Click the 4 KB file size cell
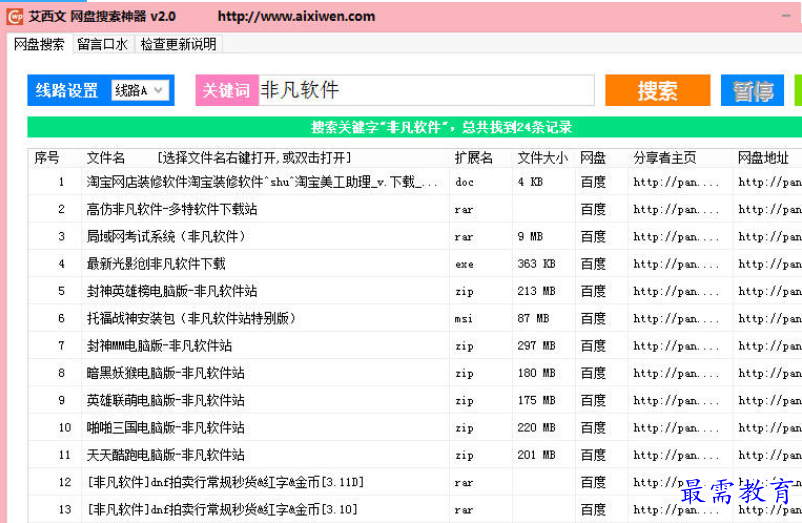Screen dimensions: 802x523 pos(530,182)
